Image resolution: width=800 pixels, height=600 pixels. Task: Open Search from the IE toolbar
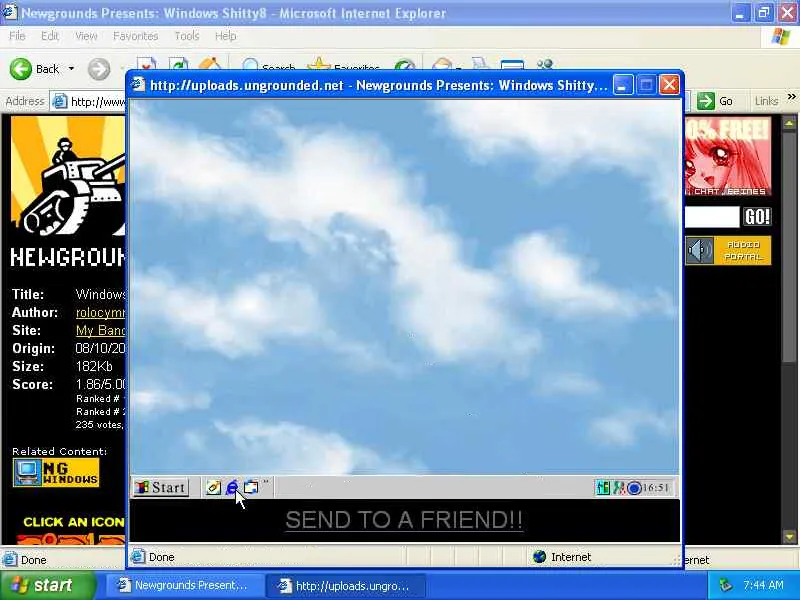point(269,65)
